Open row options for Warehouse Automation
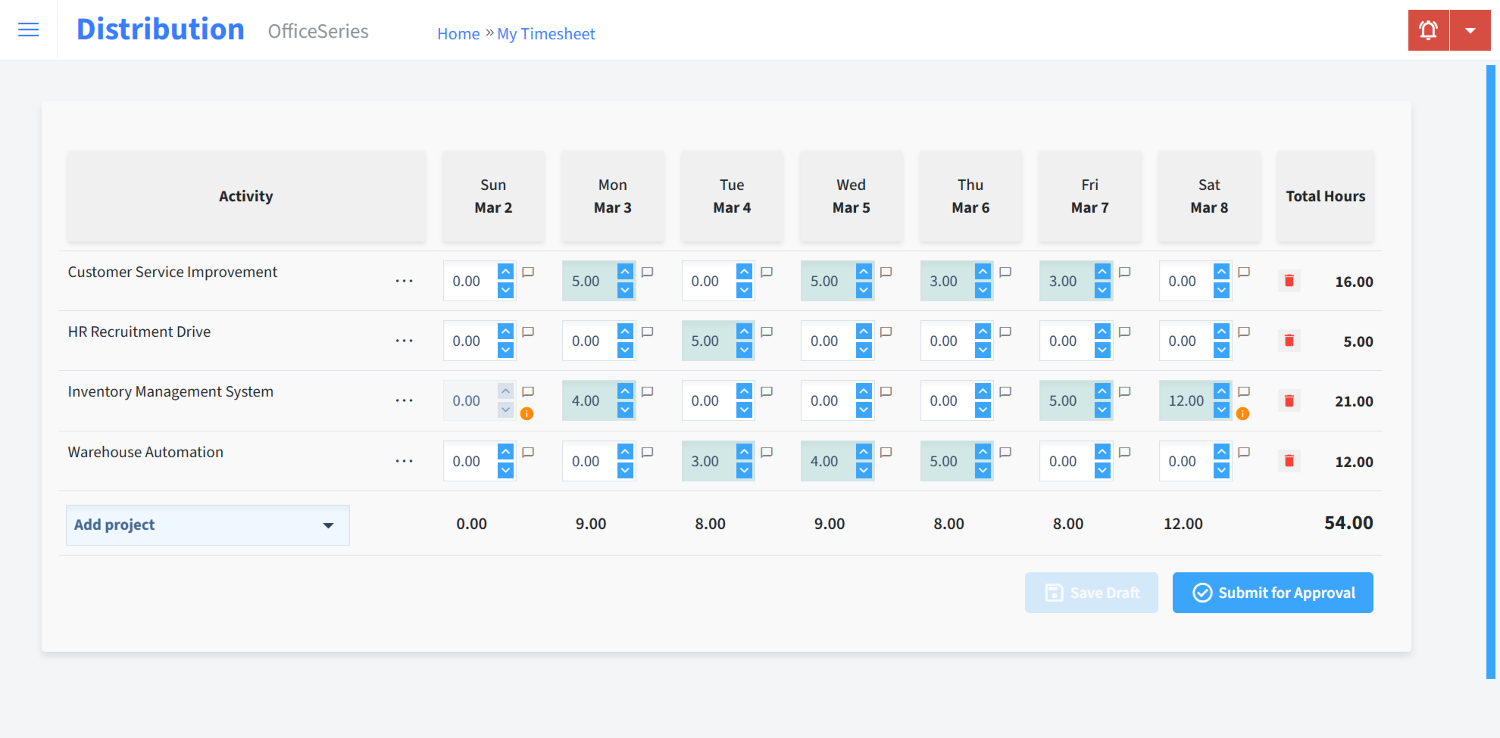The image size is (1500, 738). pos(404,461)
